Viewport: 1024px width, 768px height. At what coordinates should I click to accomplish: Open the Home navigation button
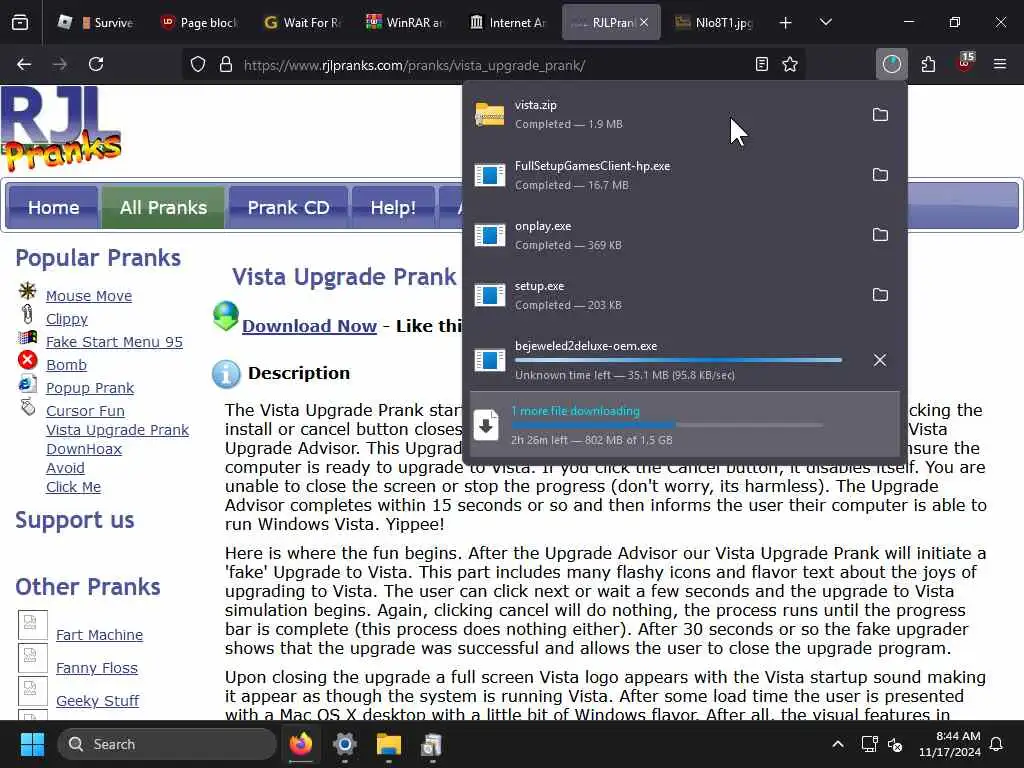pos(54,208)
